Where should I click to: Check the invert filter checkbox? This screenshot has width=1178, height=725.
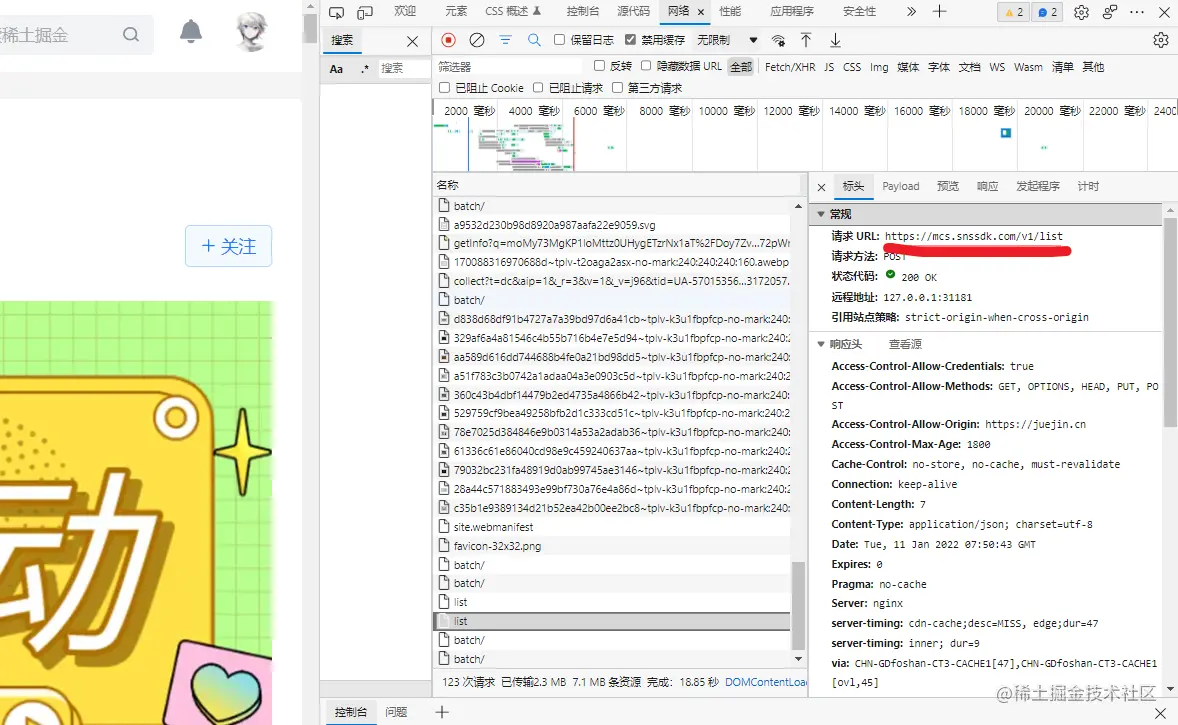(x=600, y=66)
